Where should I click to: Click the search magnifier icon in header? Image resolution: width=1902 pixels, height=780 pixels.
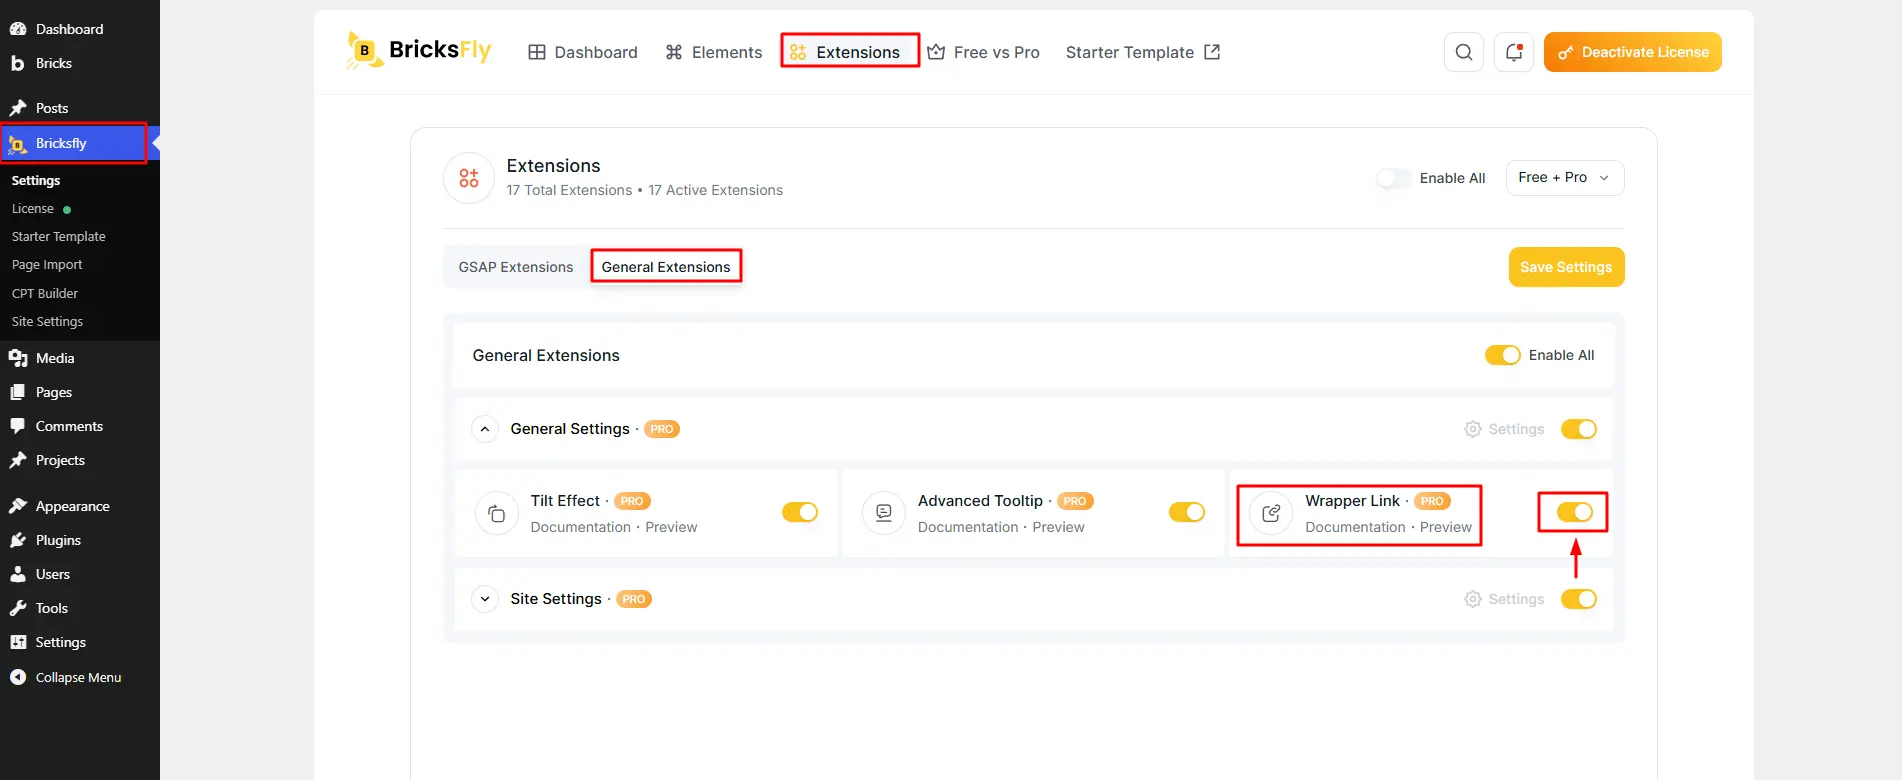(1463, 52)
